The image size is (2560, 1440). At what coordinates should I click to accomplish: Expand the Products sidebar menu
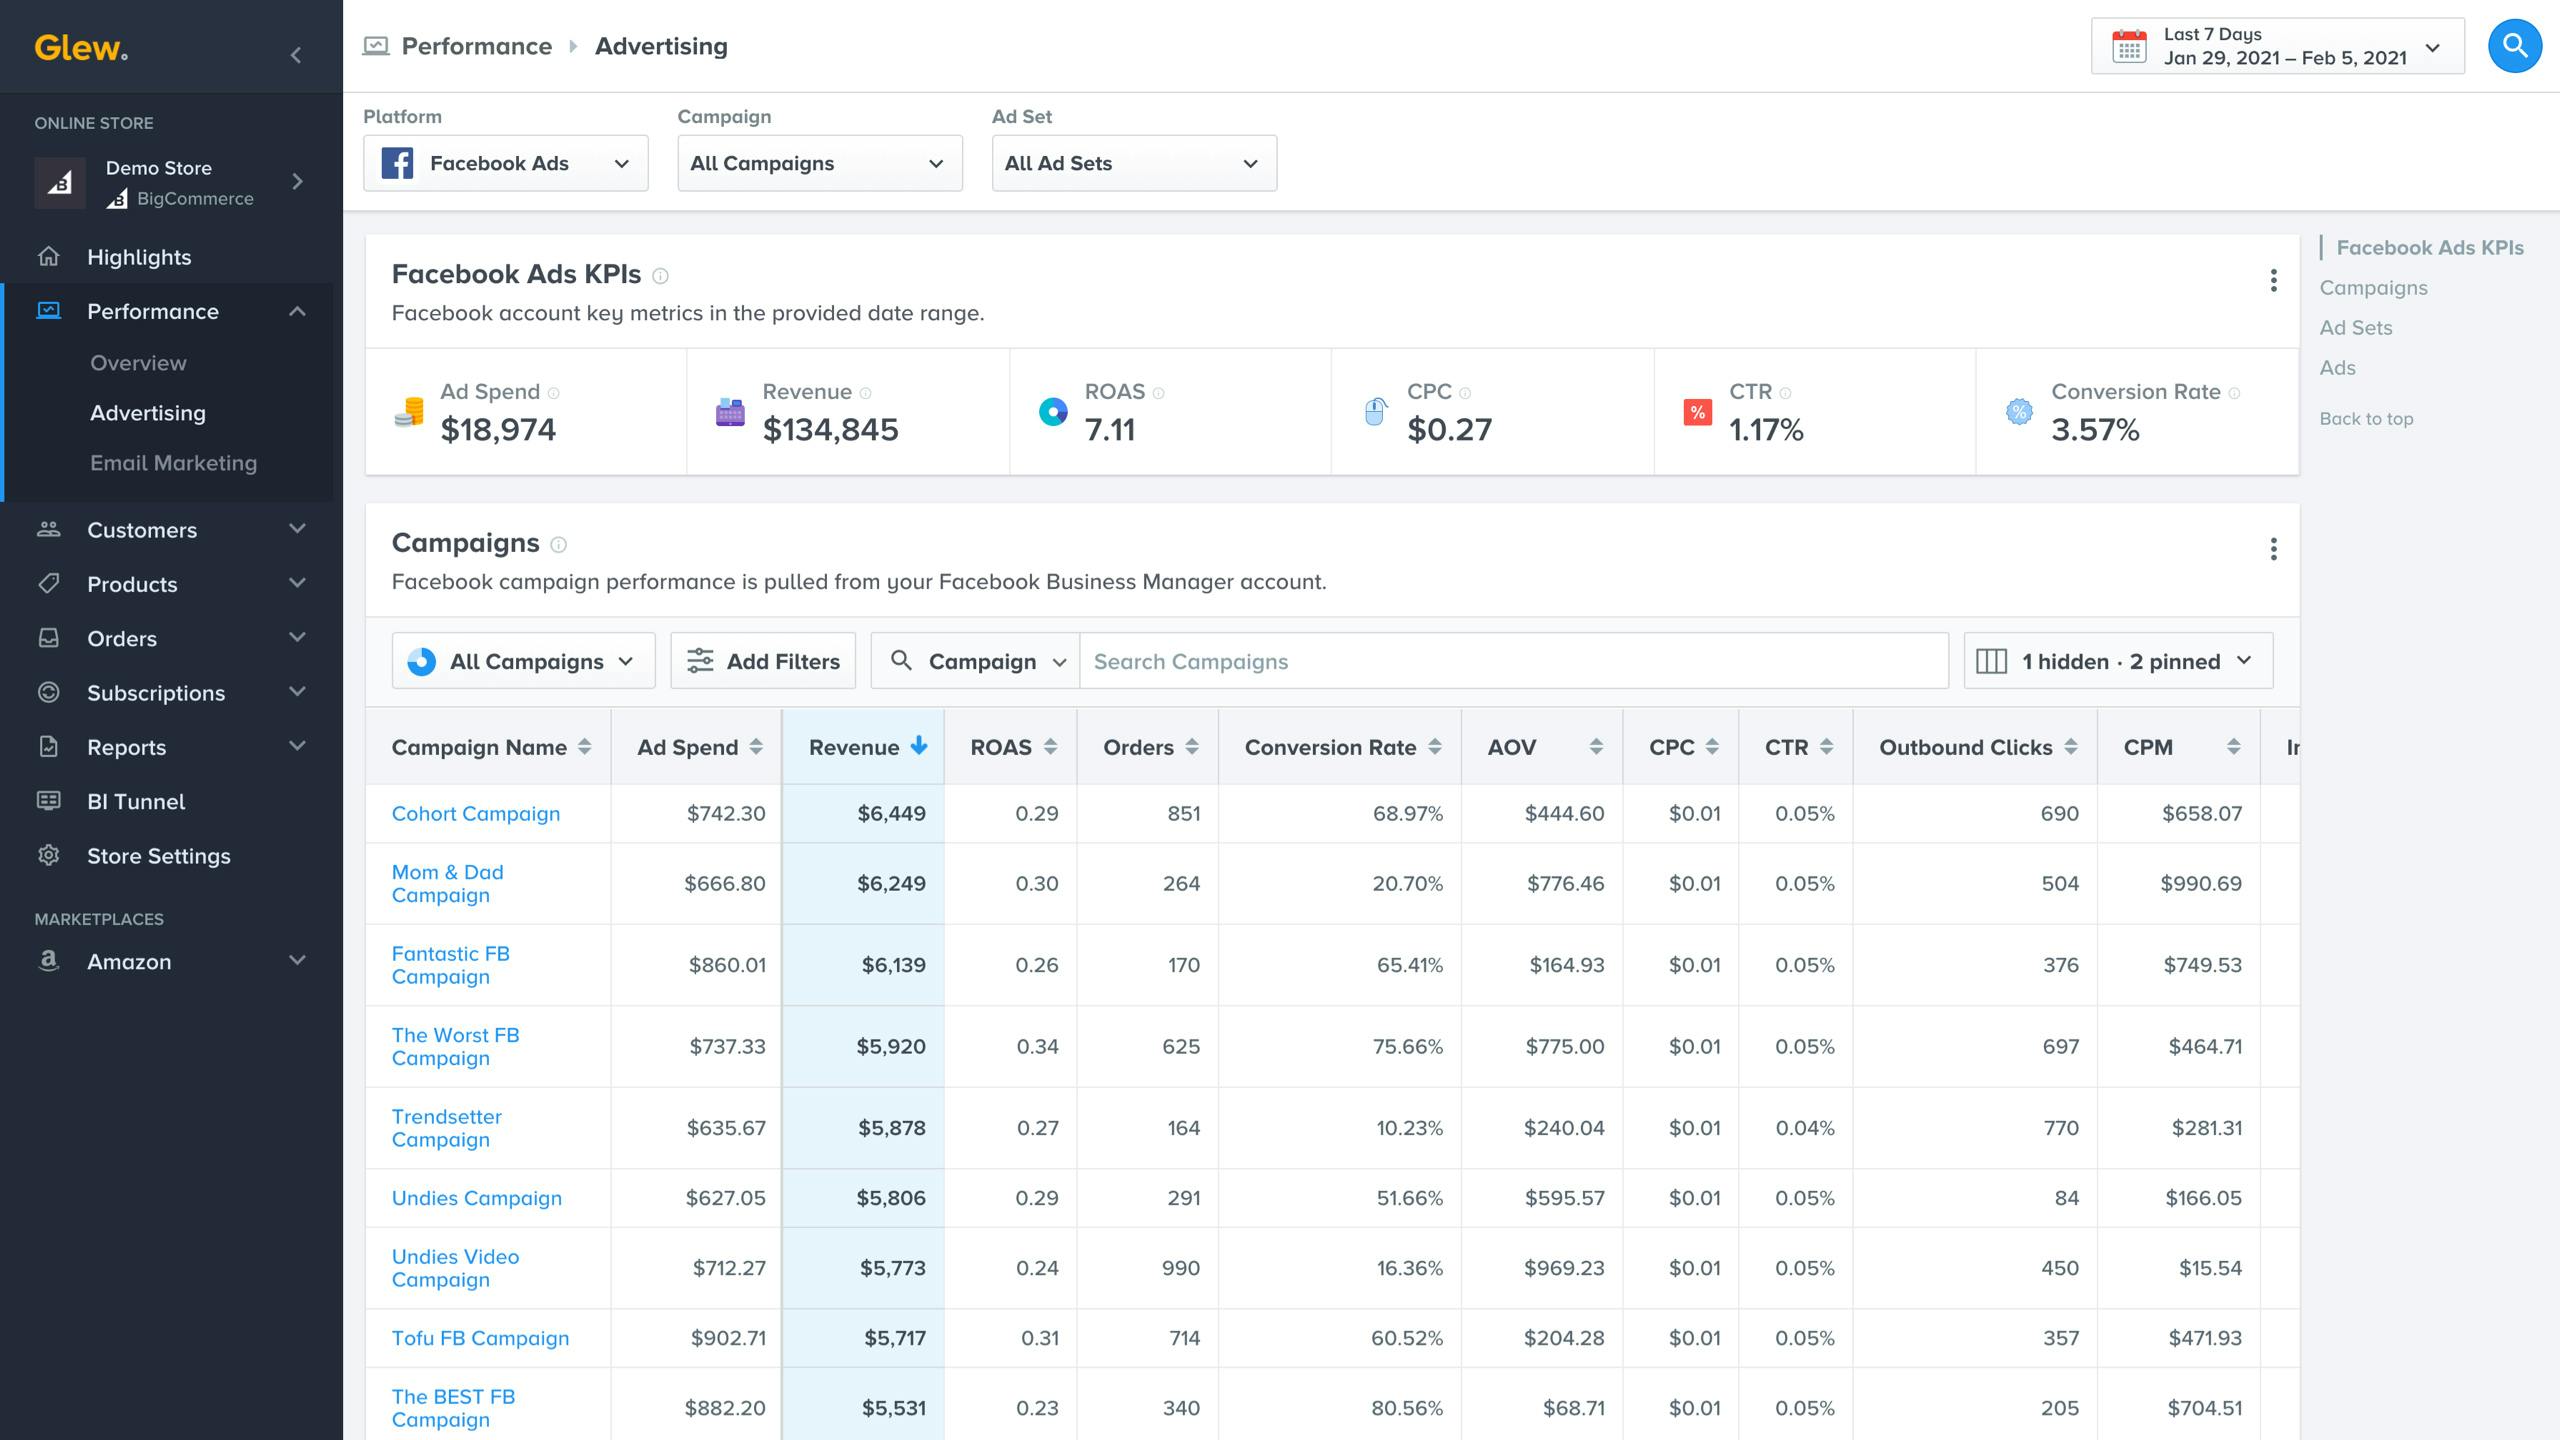[x=297, y=584]
